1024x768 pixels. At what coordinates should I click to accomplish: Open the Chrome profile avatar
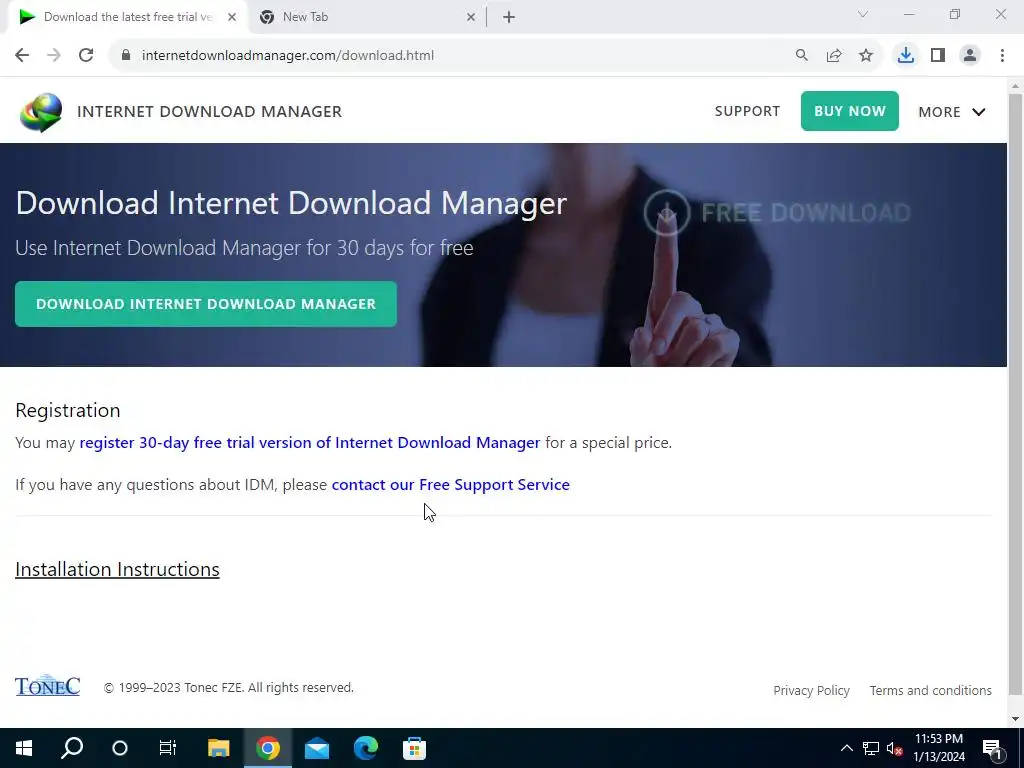click(970, 56)
